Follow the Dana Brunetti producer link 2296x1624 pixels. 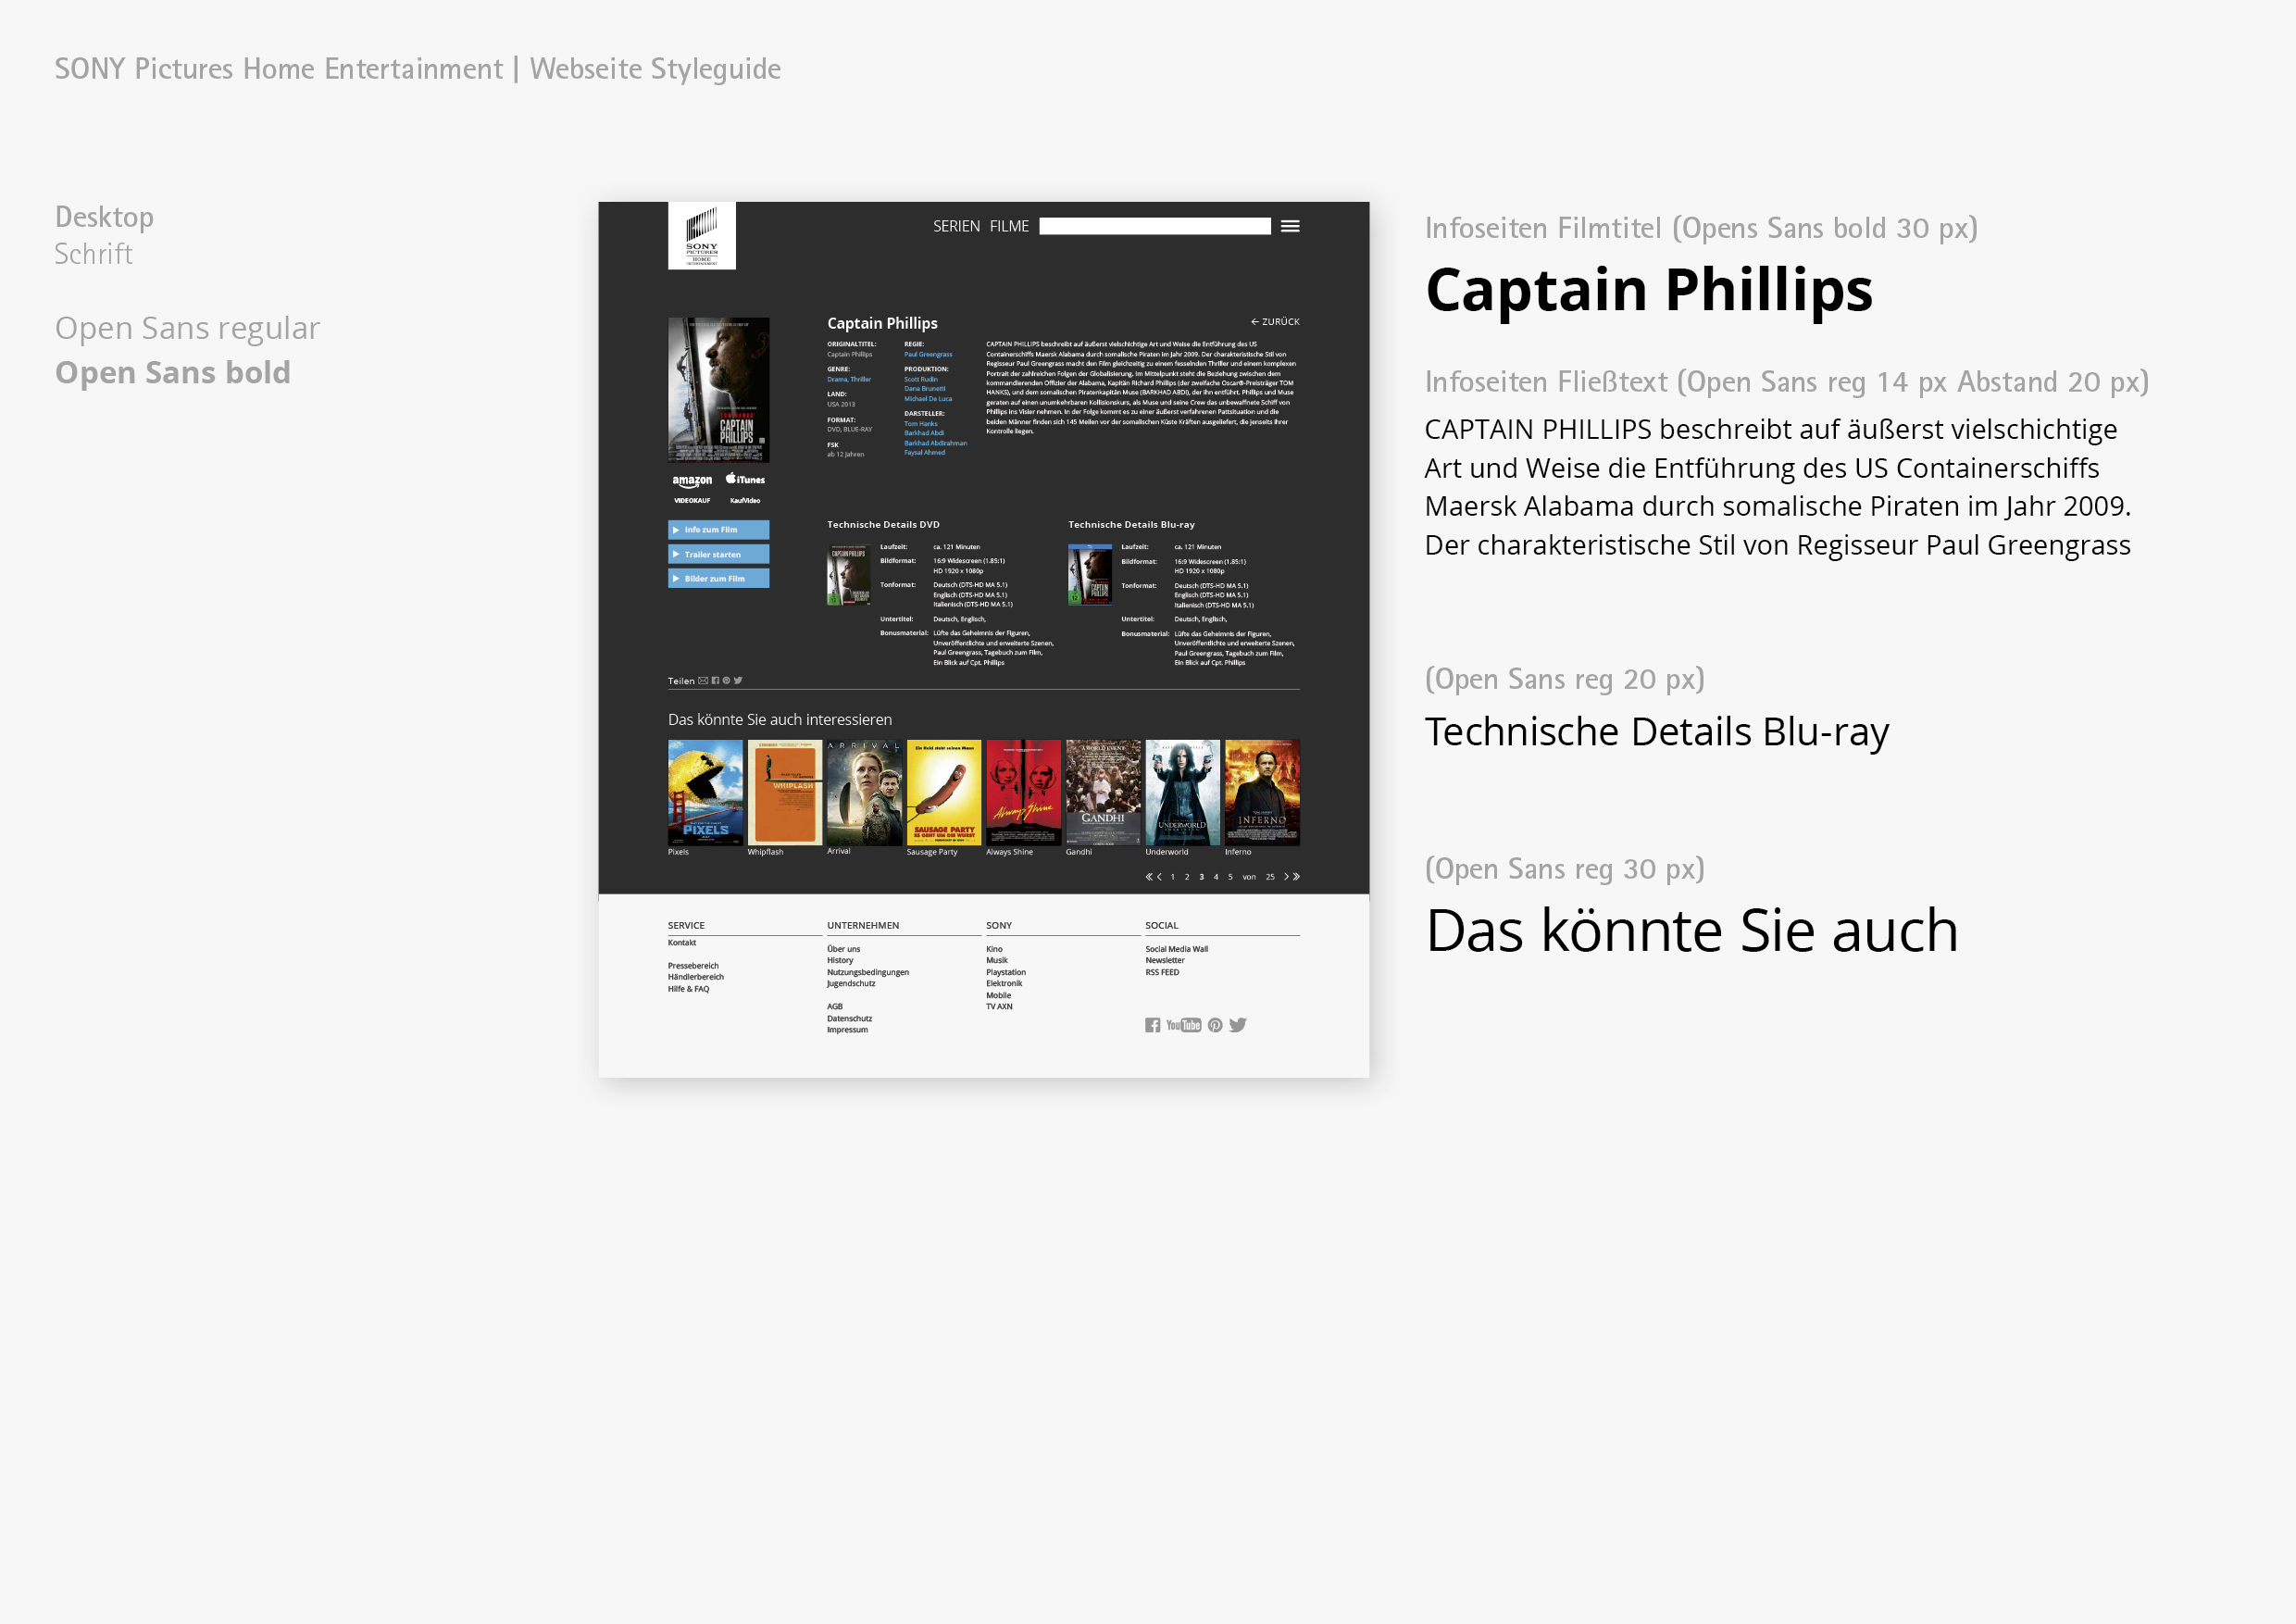coord(925,389)
